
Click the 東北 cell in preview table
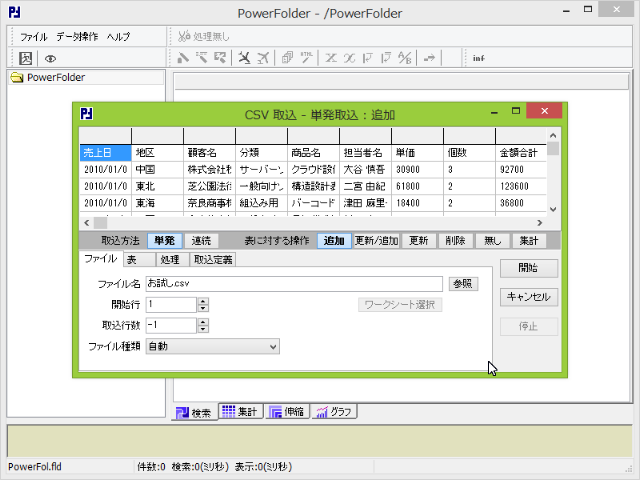157,186
